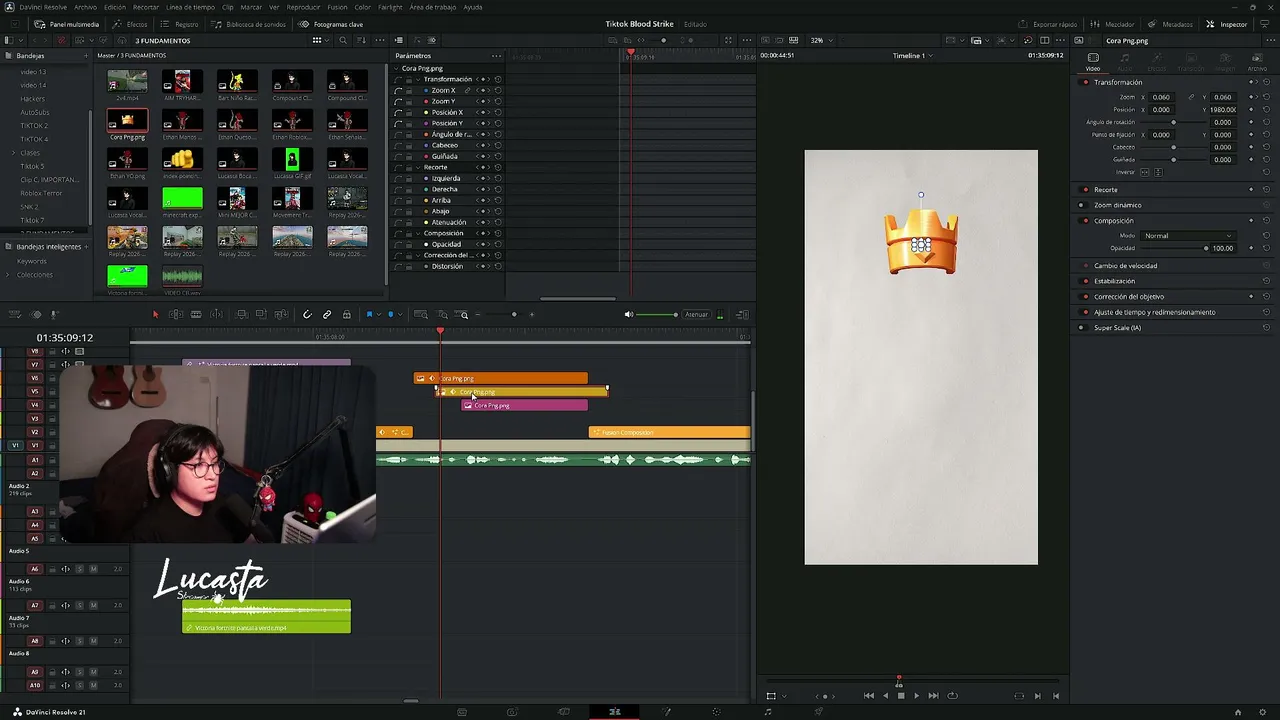Toggle Corrección del objetivo switch
This screenshot has width=1280, height=720.
click(x=1086, y=297)
